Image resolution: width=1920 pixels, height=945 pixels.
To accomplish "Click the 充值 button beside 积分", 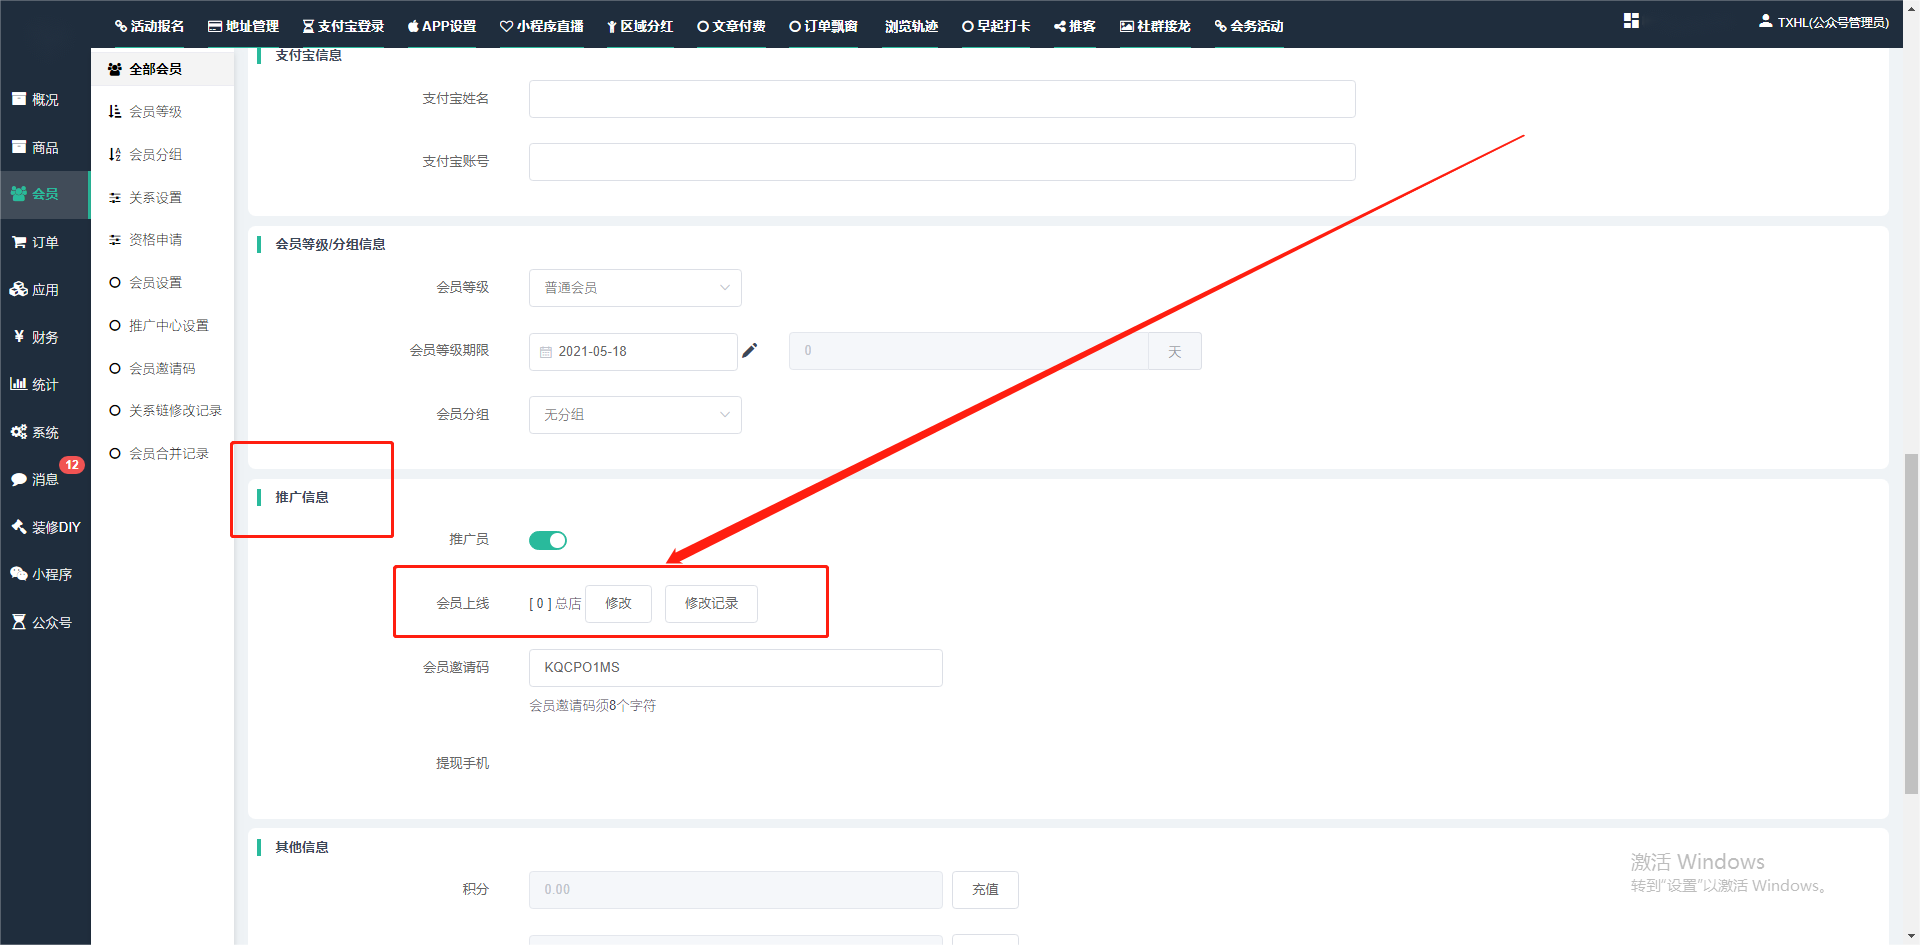I will pos(985,890).
